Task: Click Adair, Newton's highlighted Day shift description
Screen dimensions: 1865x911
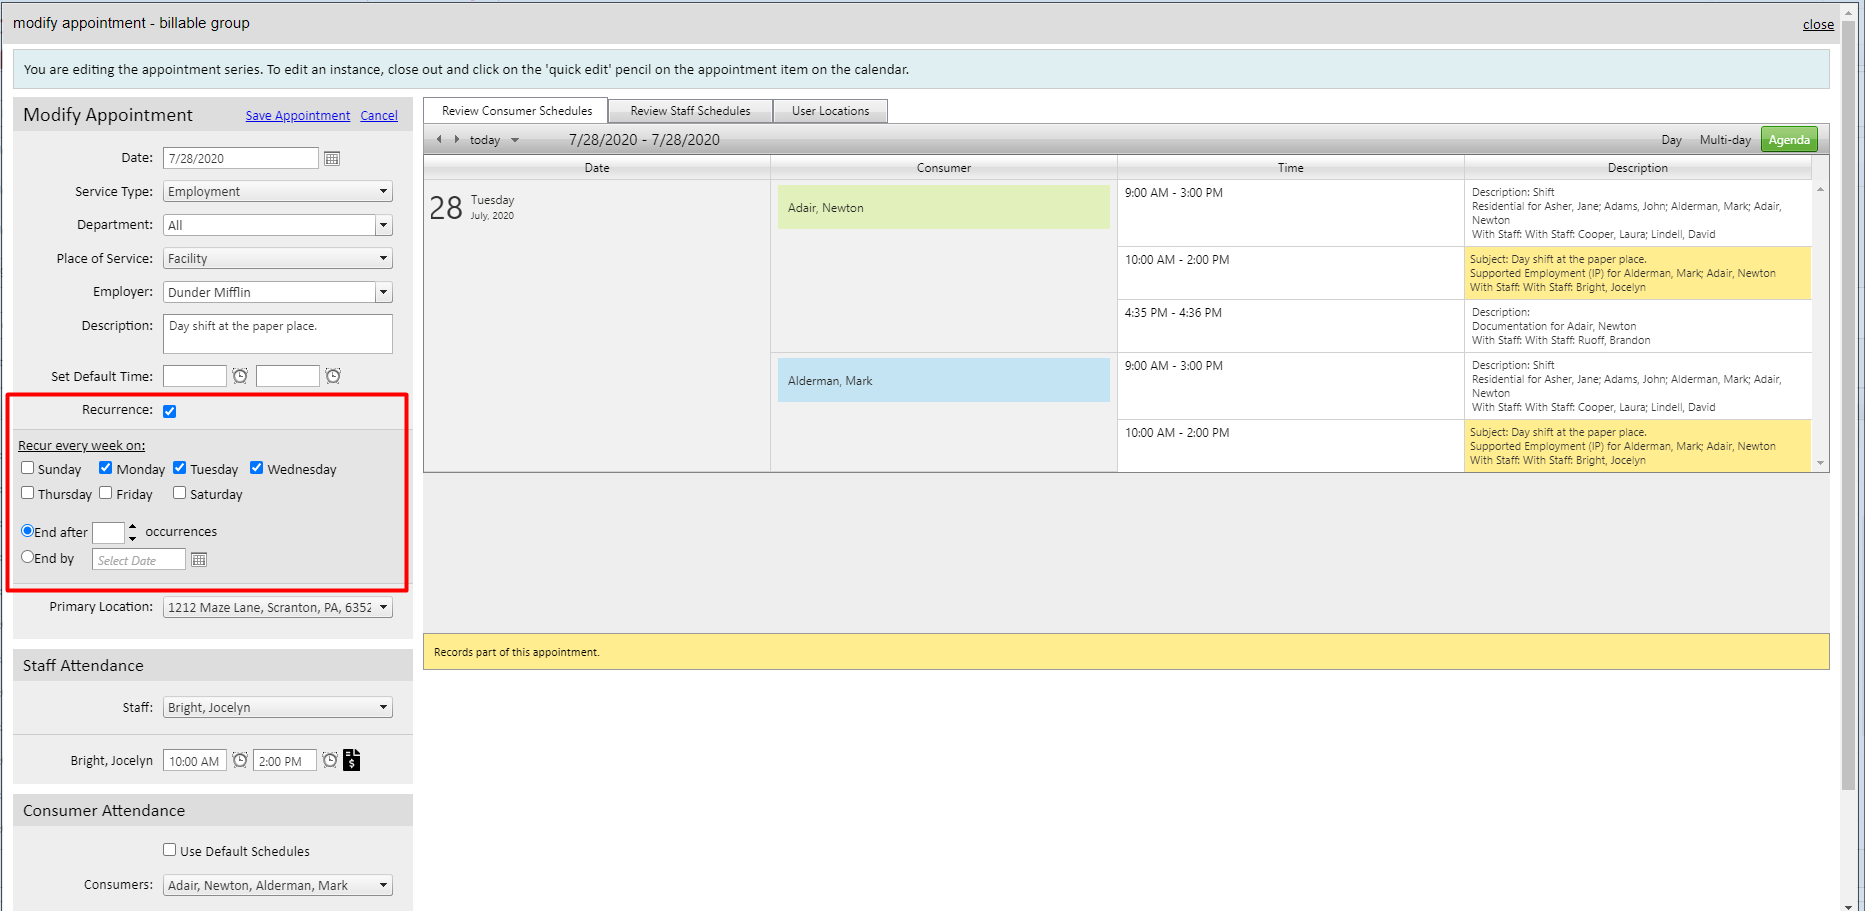Action: pos(1638,273)
